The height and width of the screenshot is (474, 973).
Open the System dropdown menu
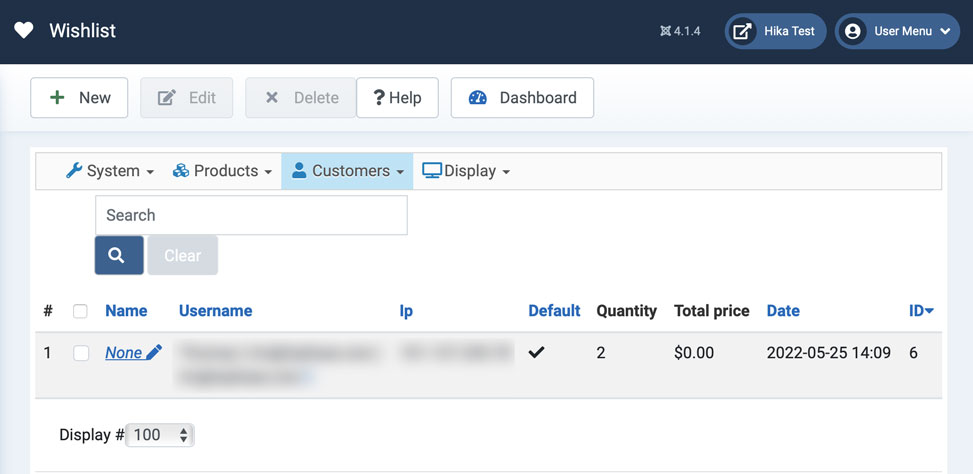[x=110, y=171]
